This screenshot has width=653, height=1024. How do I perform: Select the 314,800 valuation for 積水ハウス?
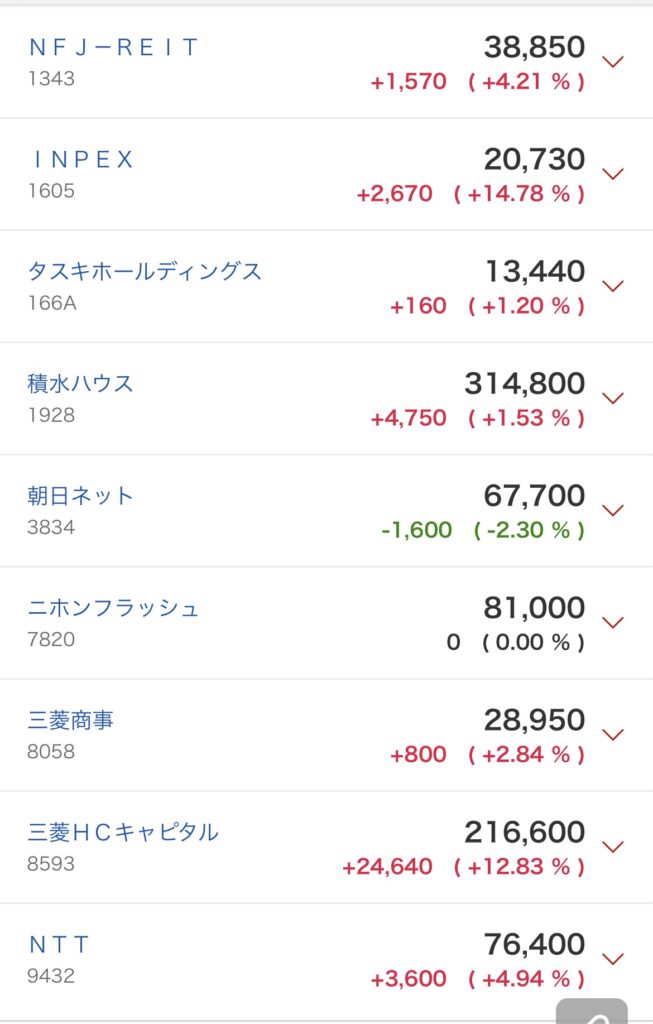pos(524,383)
